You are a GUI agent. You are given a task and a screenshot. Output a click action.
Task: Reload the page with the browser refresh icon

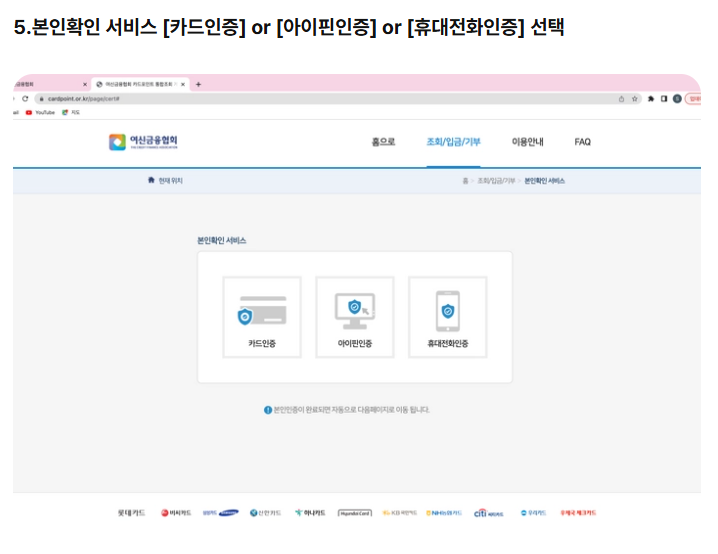point(25,98)
